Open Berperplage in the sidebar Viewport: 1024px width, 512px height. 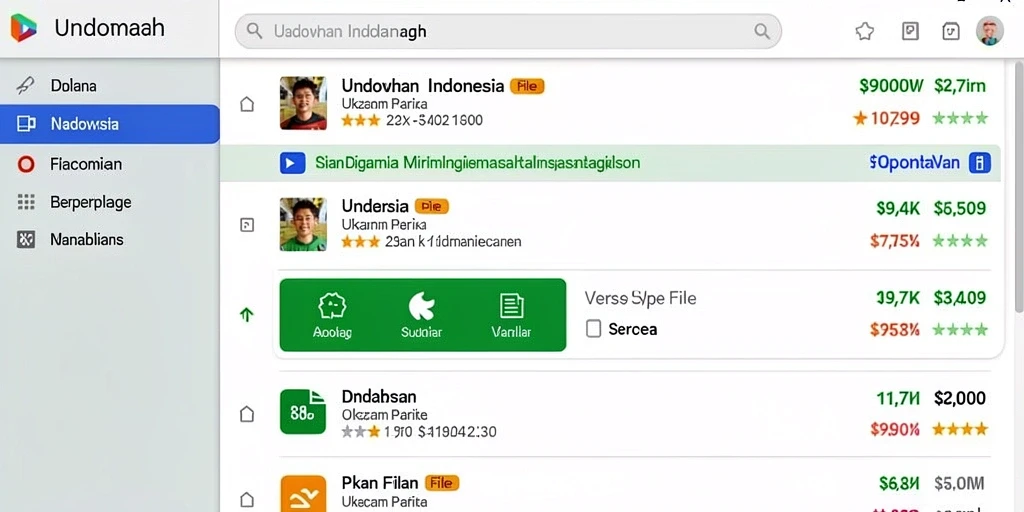click(110, 202)
